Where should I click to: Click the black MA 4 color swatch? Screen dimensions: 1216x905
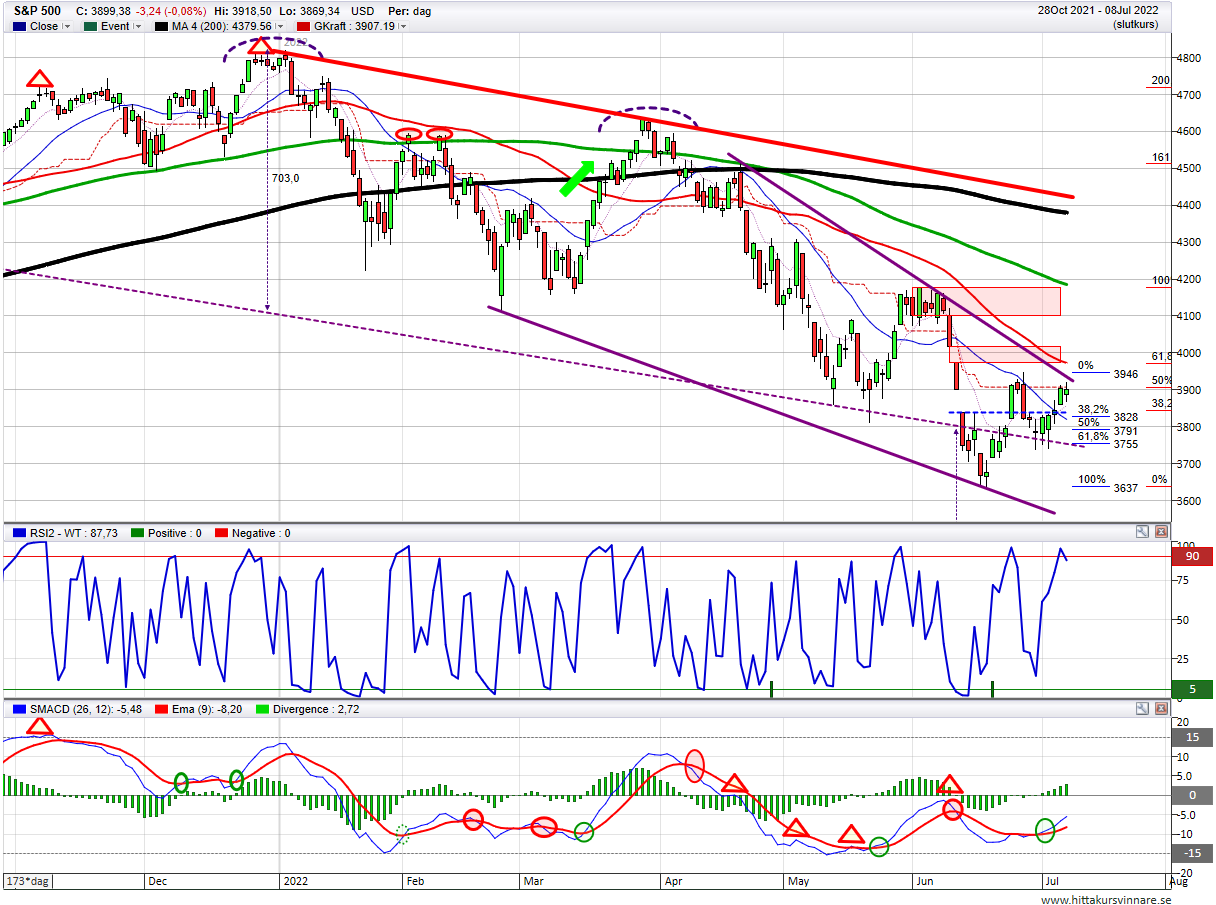click(x=162, y=27)
